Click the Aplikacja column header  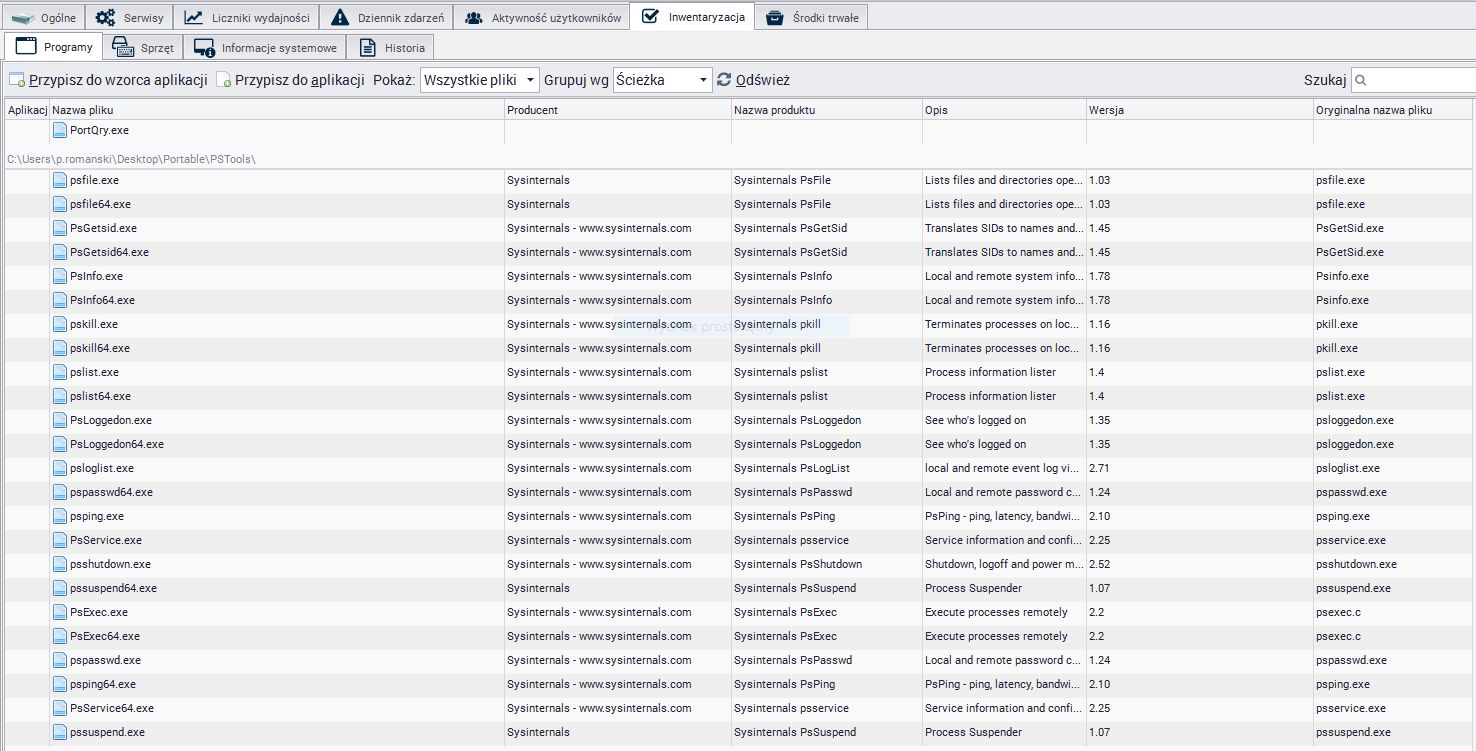coord(27,110)
